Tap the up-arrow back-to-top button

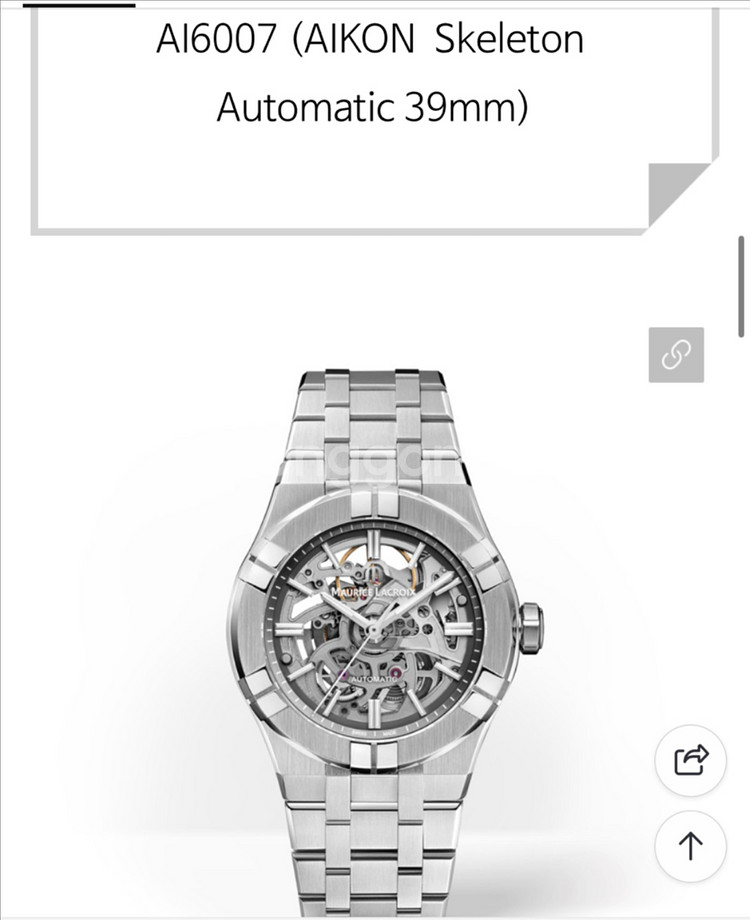[690, 846]
